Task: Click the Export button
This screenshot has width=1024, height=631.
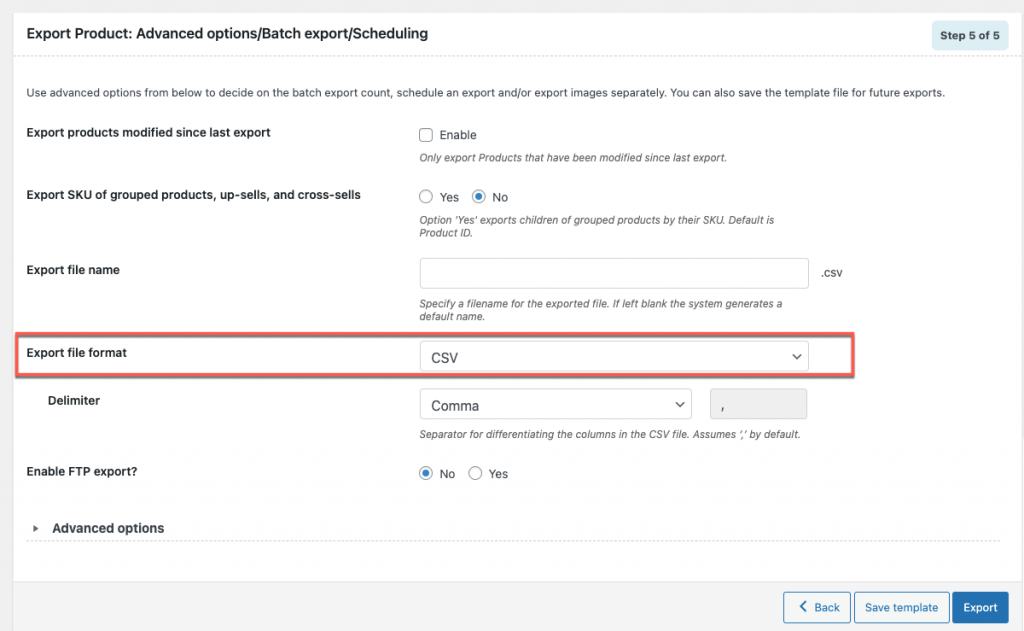Action: pos(980,607)
